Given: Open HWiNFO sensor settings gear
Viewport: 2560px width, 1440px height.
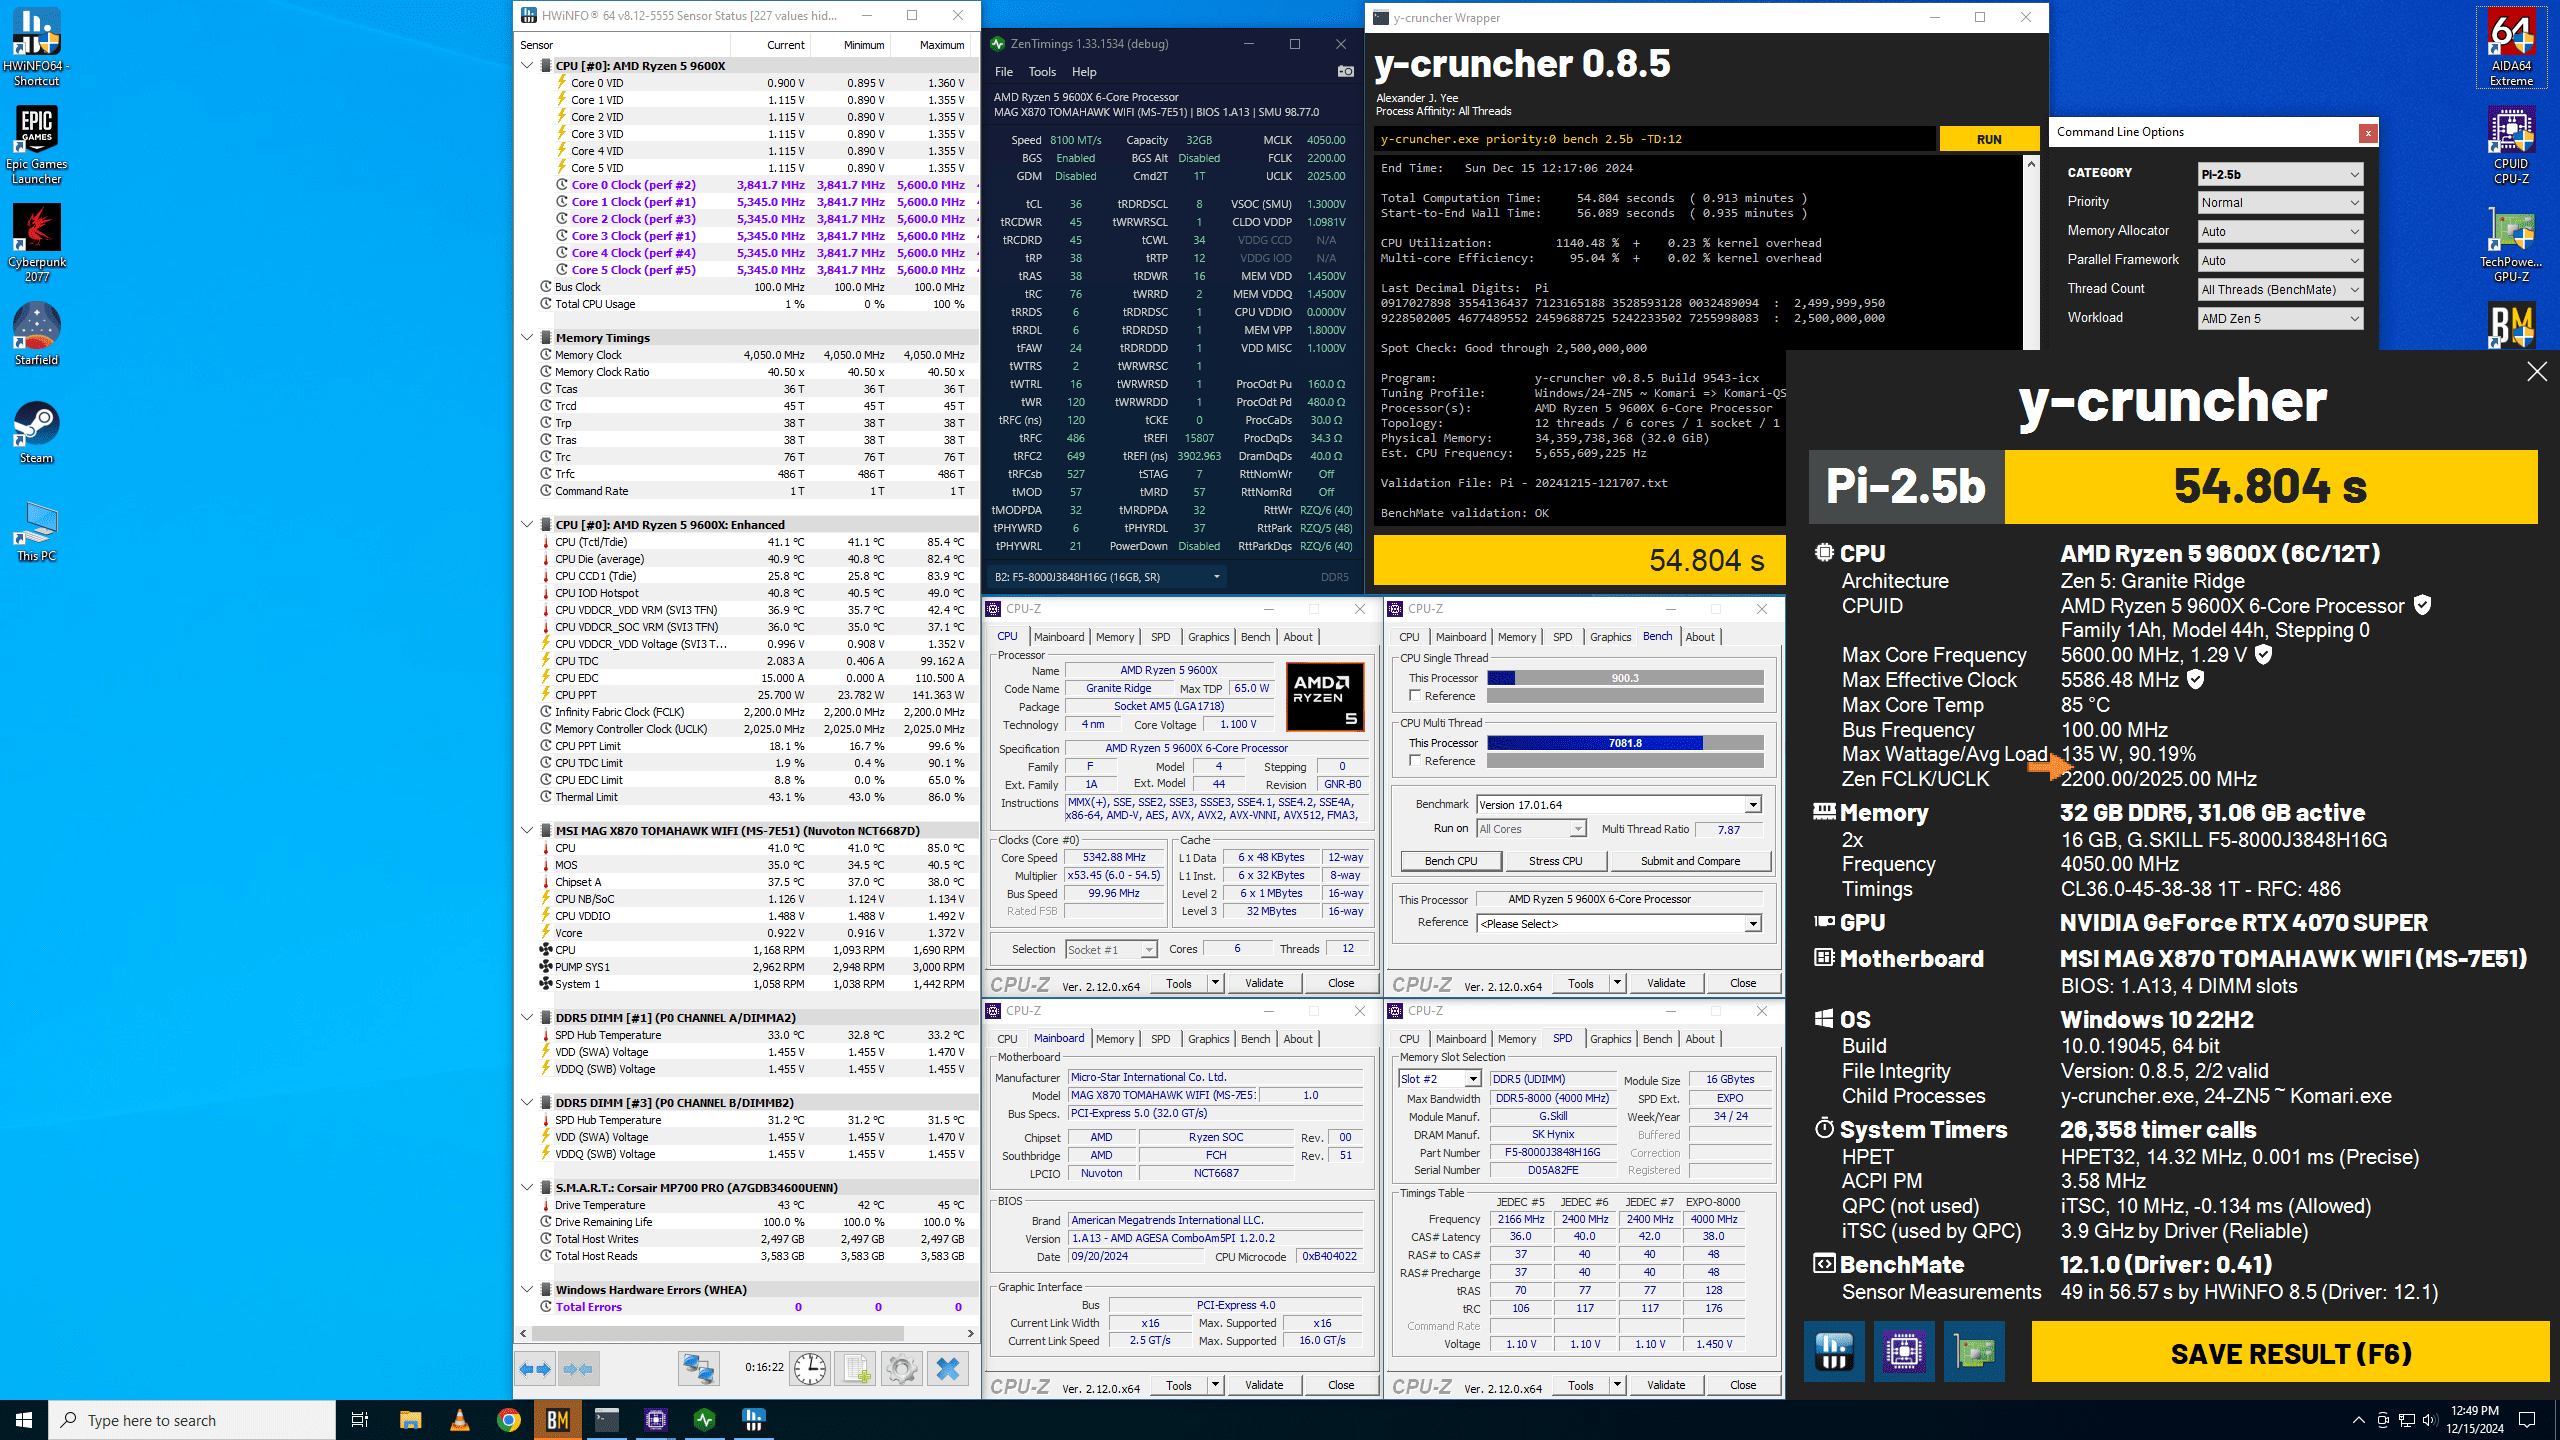Looking at the screenshot, I should click(901, 1368).
